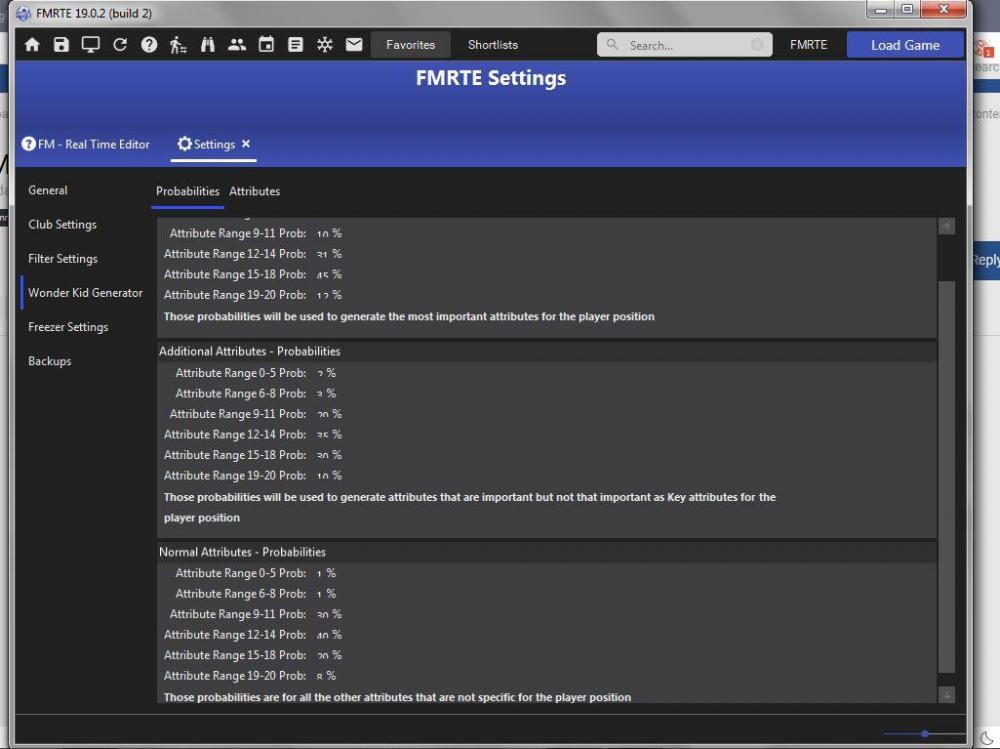The image size is (1000, 749).
Task: Click the scrollbar up arrow
Action: (x=946, y=226)
